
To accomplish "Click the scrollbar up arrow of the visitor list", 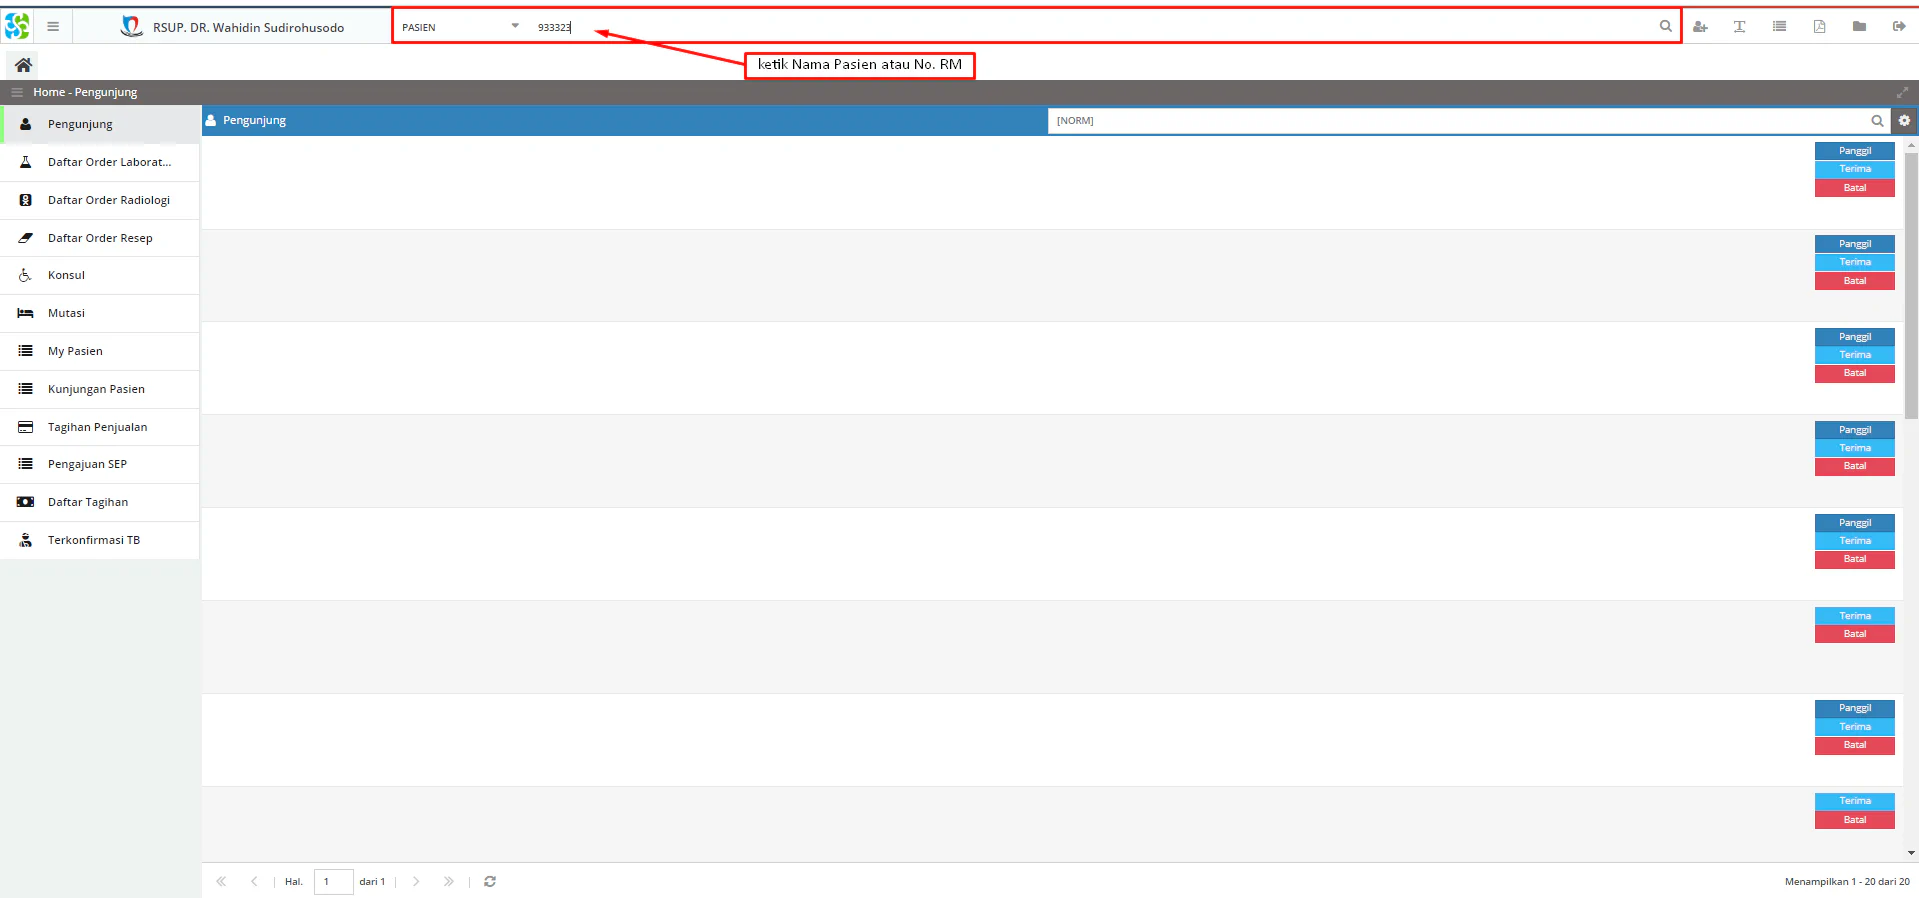I will (1911, 145).
